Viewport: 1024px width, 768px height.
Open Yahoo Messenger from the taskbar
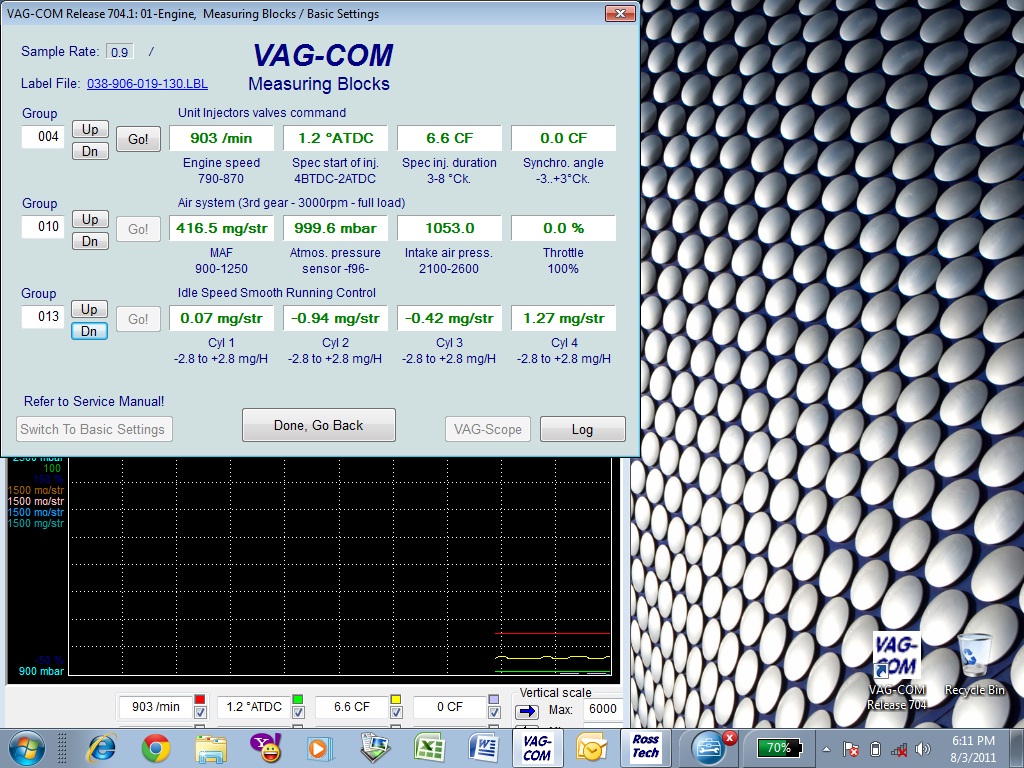[266, 748]
